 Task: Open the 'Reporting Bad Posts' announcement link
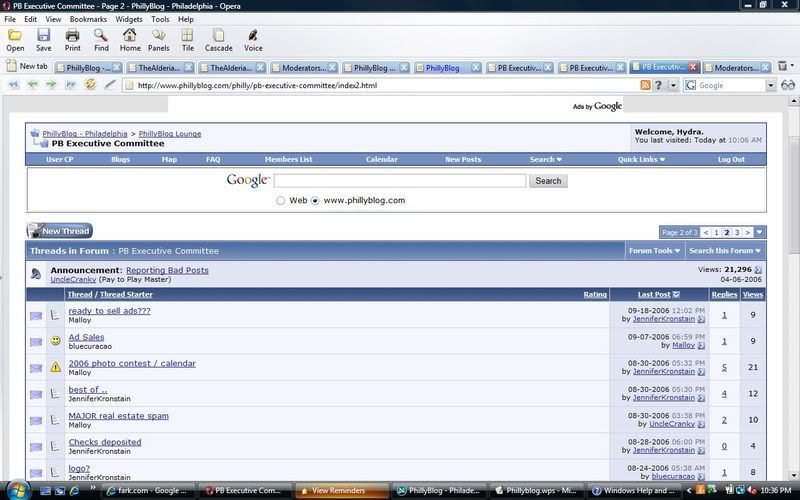click(x=167, y=270)
